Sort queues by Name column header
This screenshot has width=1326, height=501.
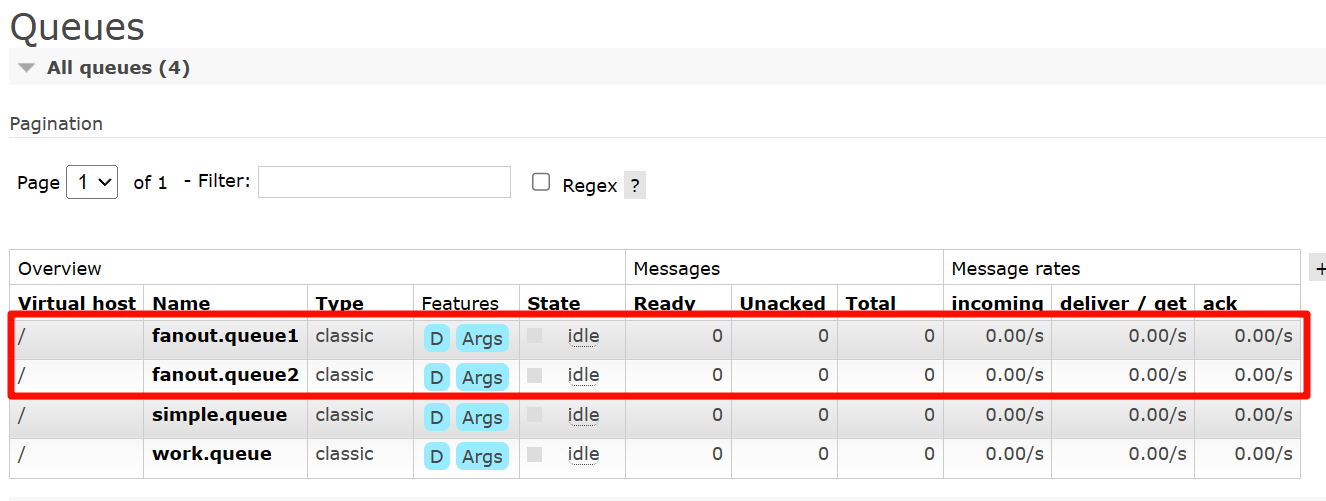[x=181, y=303]
